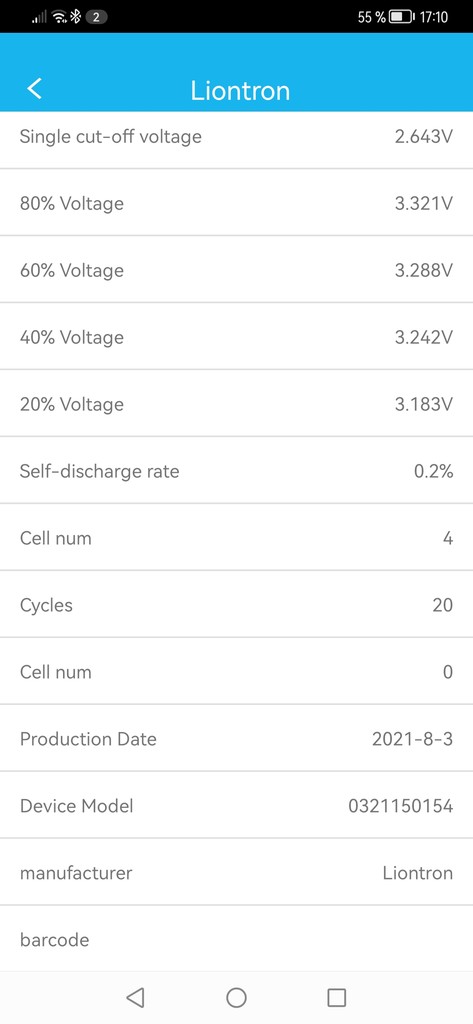This screenshot has width=473, height=1024.
Task: Tap the Liontron header title
Action: coord(240,90)
